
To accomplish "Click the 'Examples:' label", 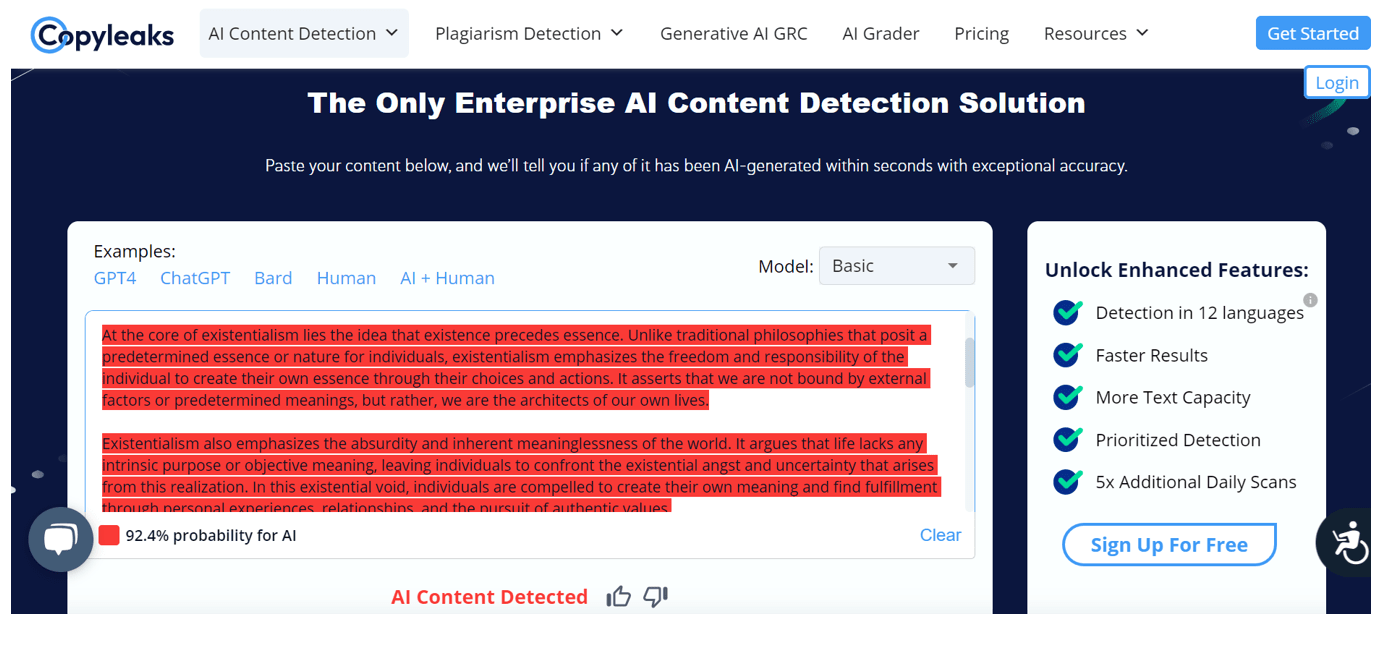I will point(134,251).
